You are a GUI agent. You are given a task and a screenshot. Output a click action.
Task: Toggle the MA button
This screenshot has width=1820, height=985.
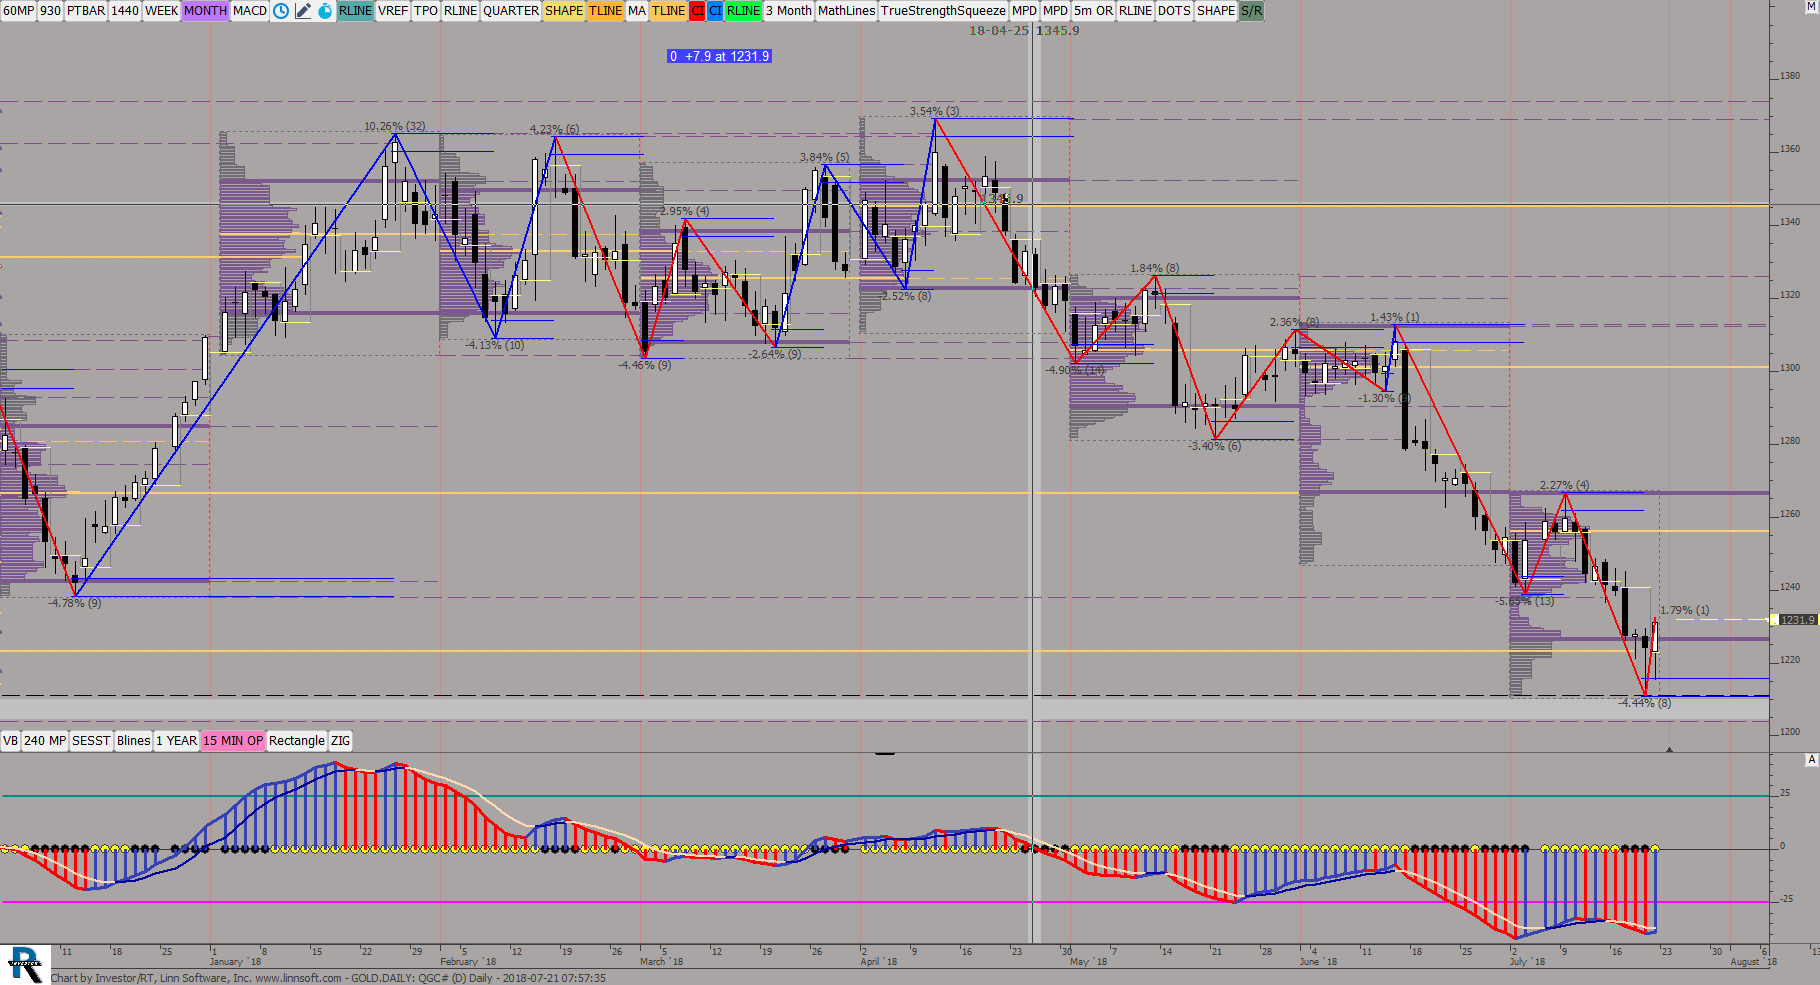(637, 11)
